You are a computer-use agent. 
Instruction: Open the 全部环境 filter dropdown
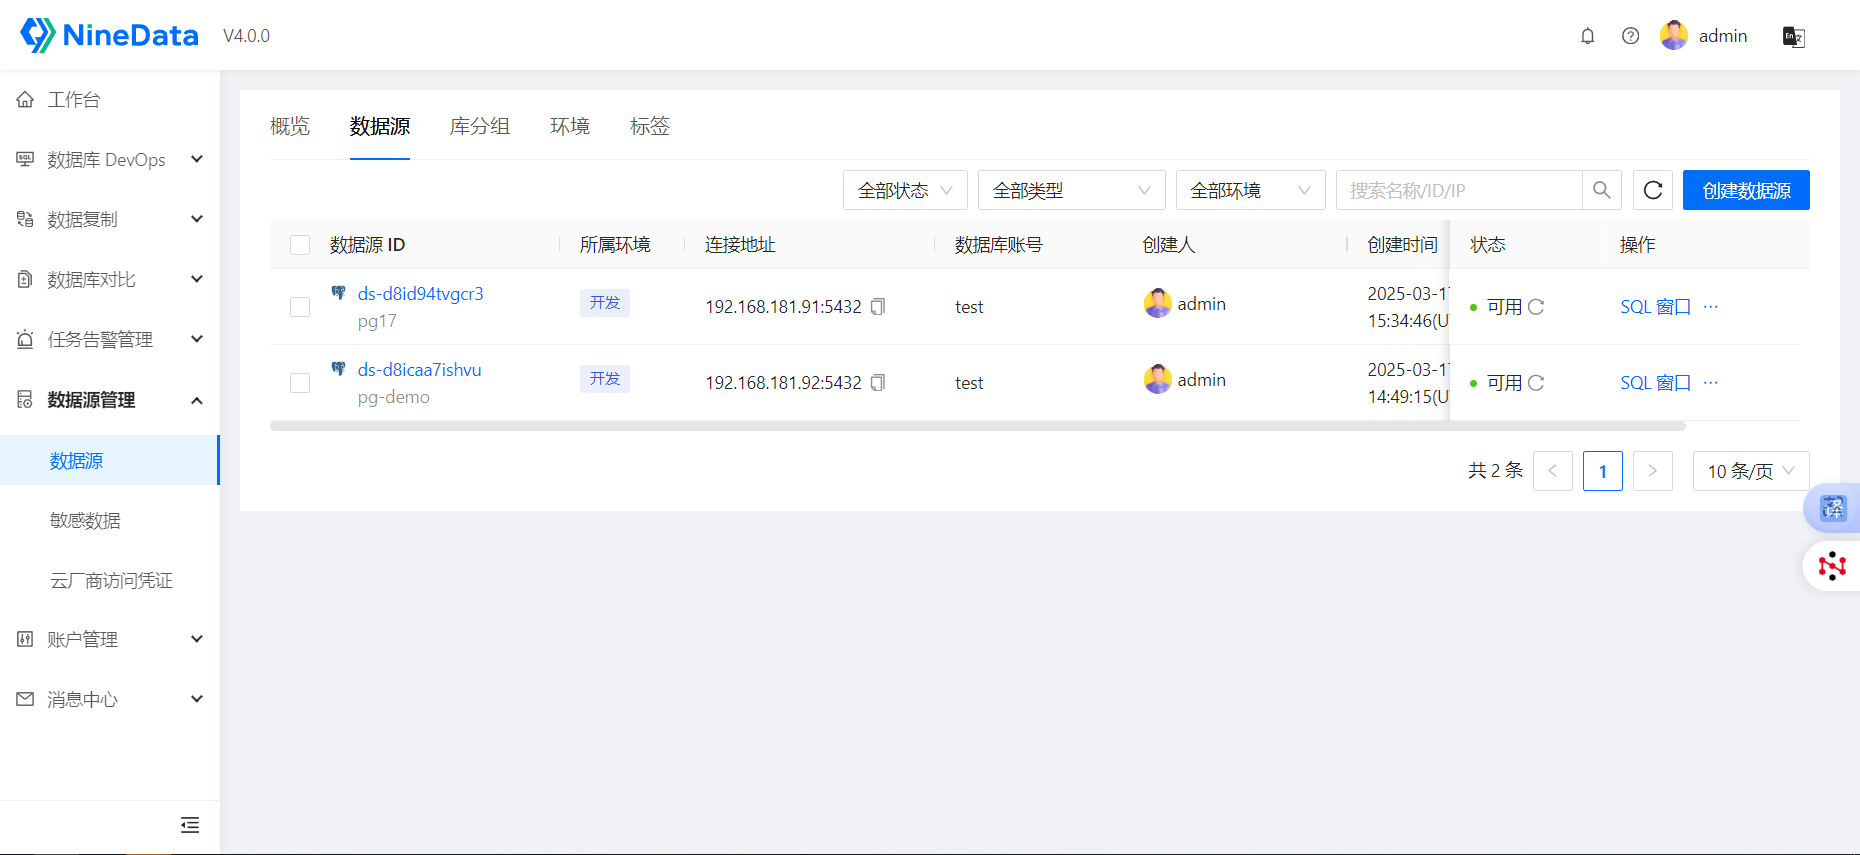pos(1251,190)
